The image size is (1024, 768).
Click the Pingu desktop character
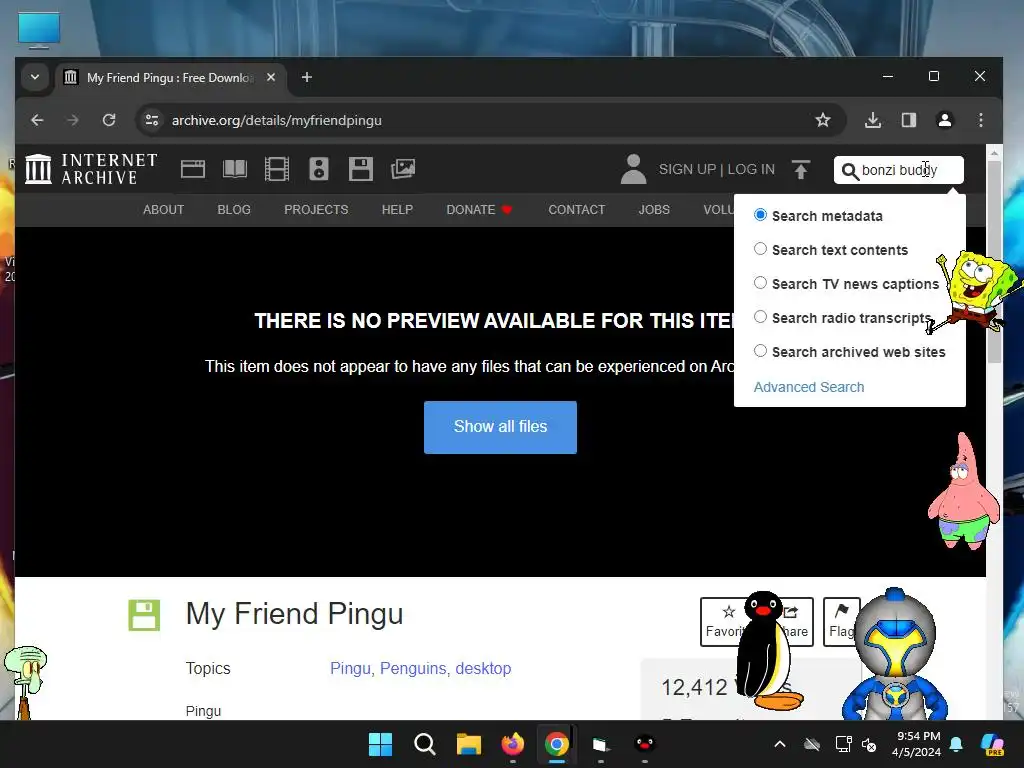pos(768,650)
